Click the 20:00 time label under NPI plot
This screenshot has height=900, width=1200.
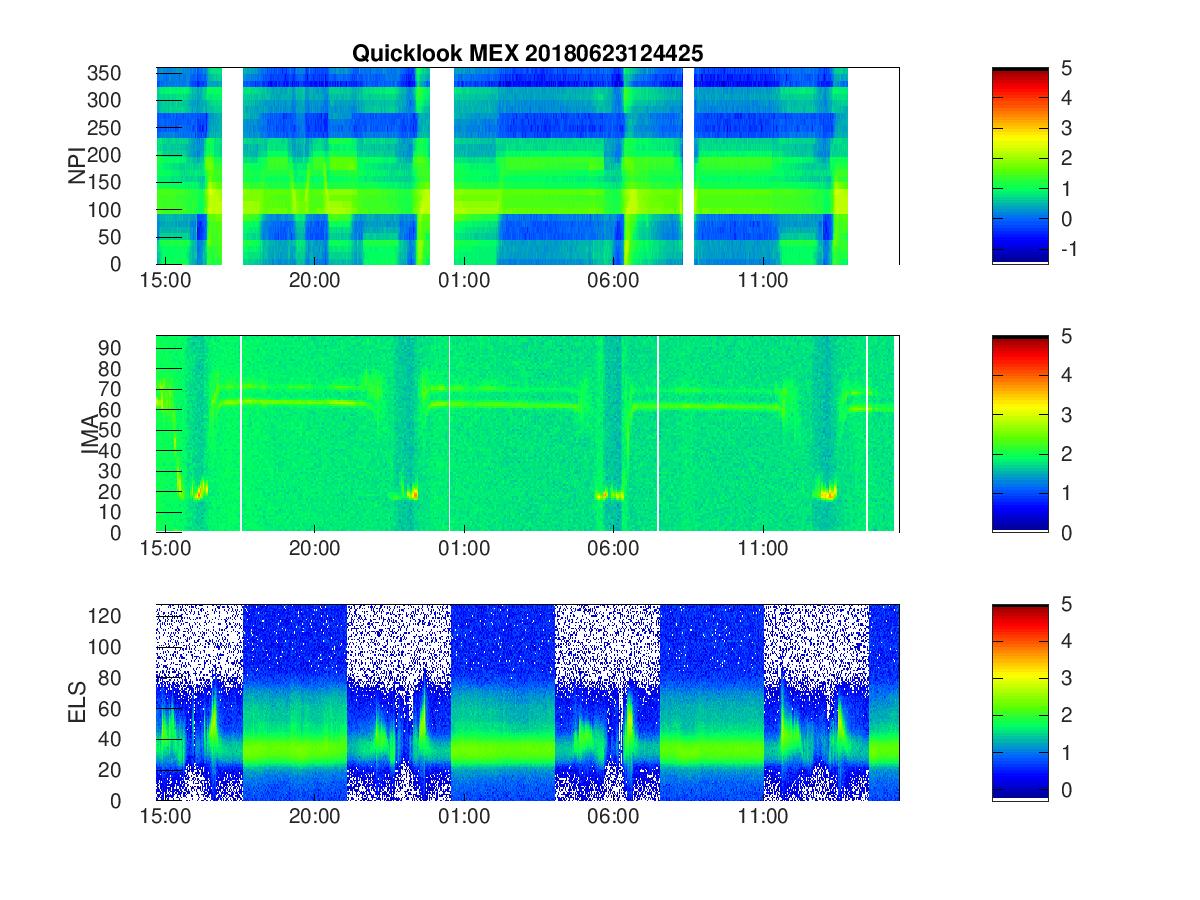click(315, 281)
